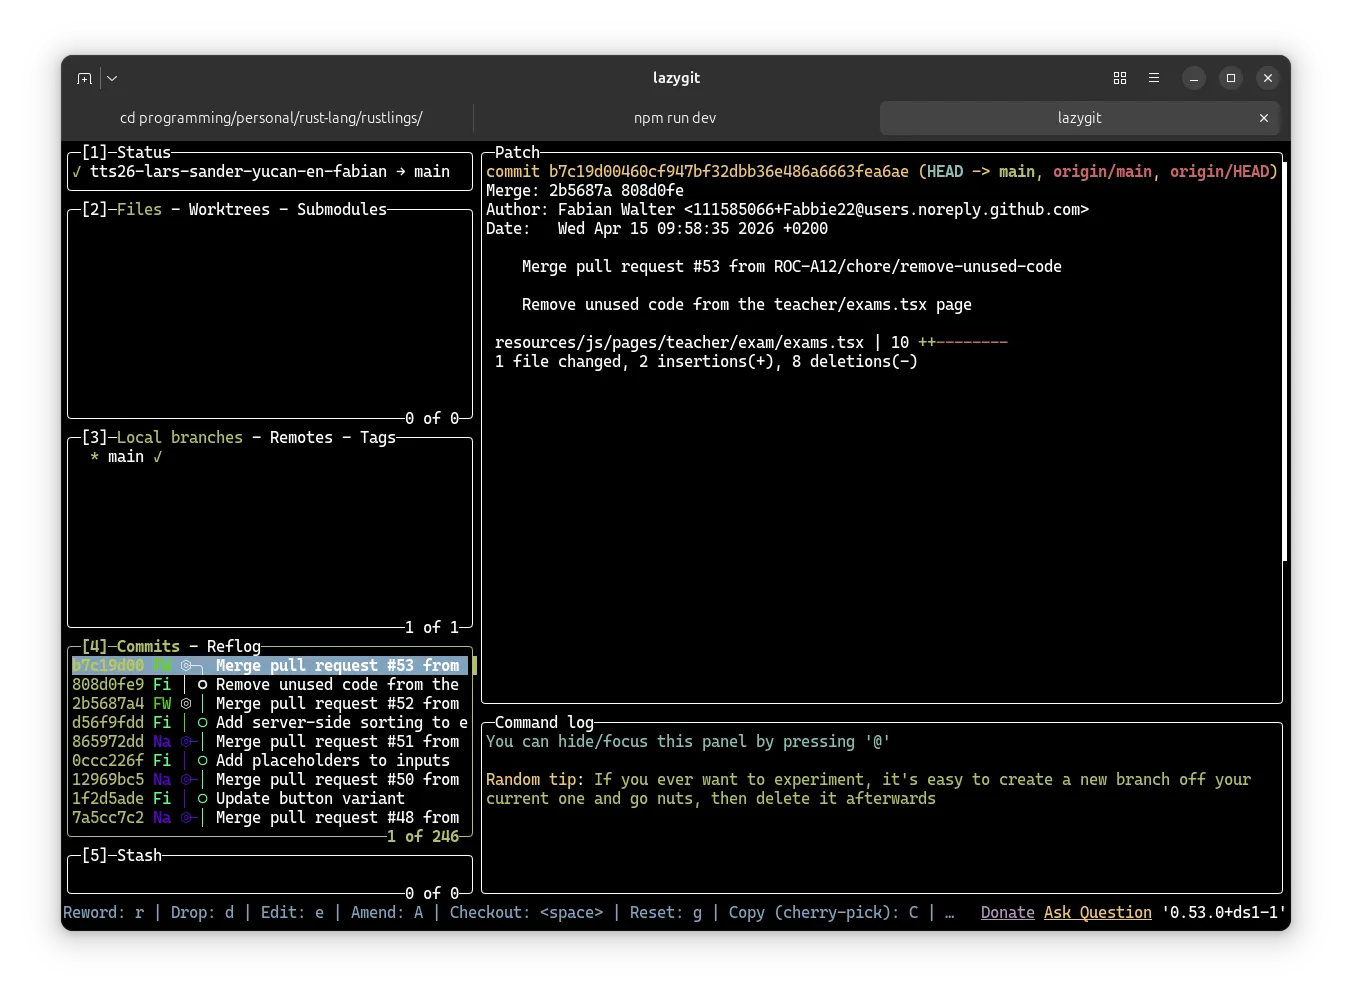
Task: Click the full commit hash b7c19d00460cf947… in Patch
Action: coord(729,172)
